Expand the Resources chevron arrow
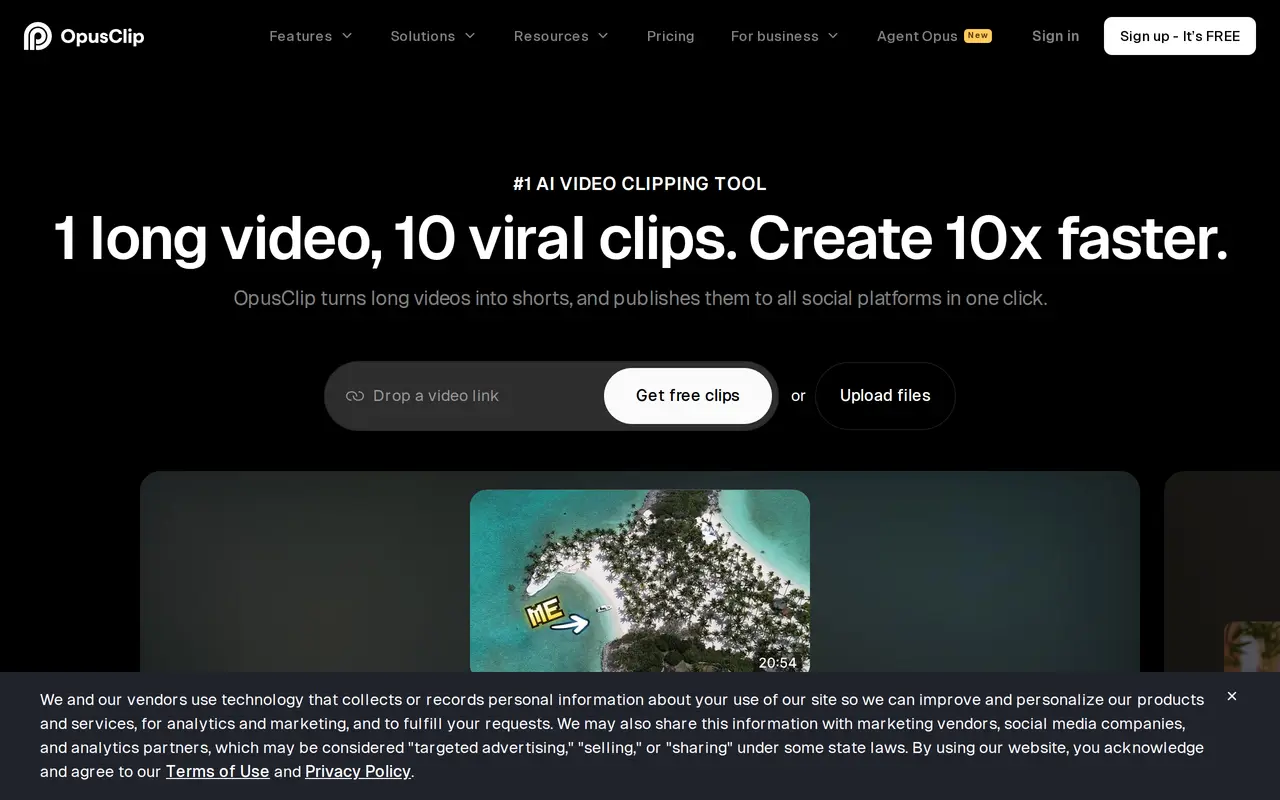This screenshot has height=800, width=1280. (x=603, y=36)
